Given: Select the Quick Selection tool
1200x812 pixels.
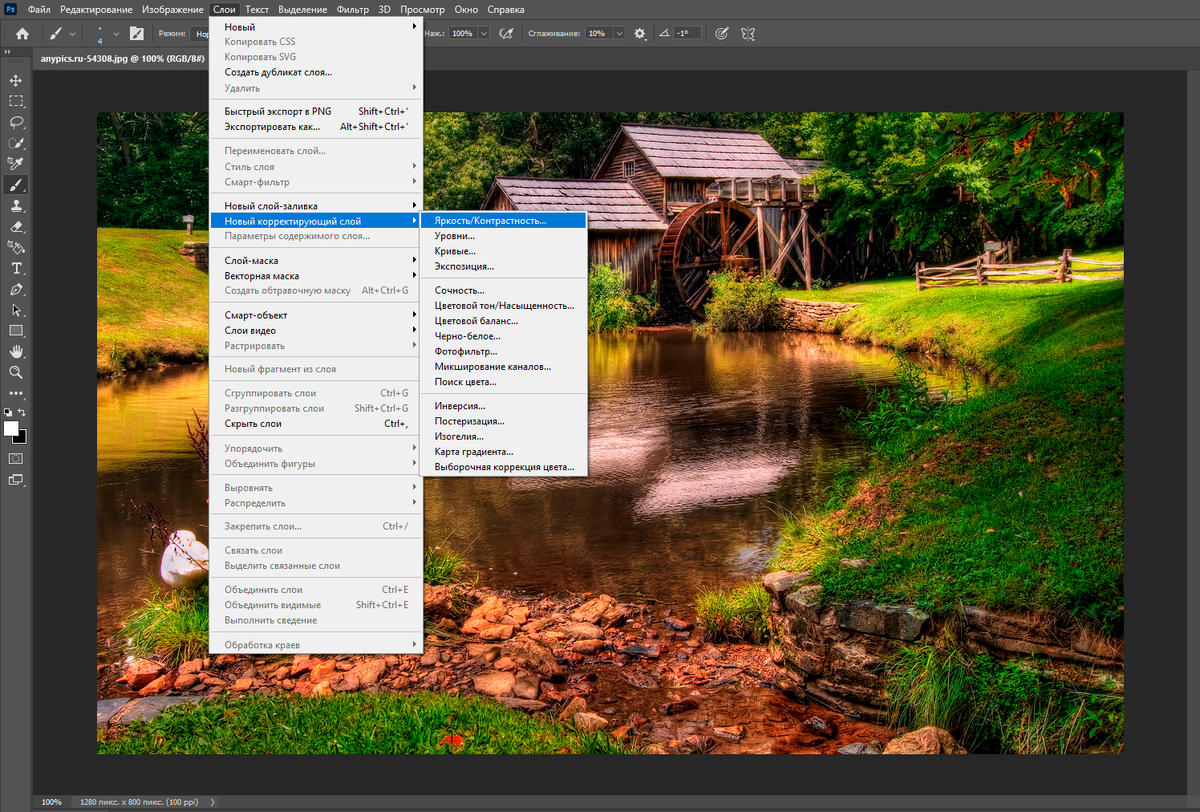Looking at the screenshot, I should point(16,143).
